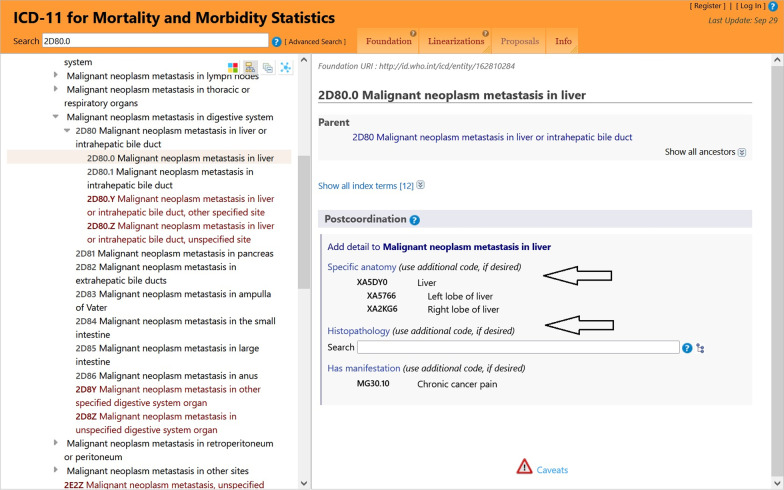Click the network graph icon above tree

click(285, 67)
